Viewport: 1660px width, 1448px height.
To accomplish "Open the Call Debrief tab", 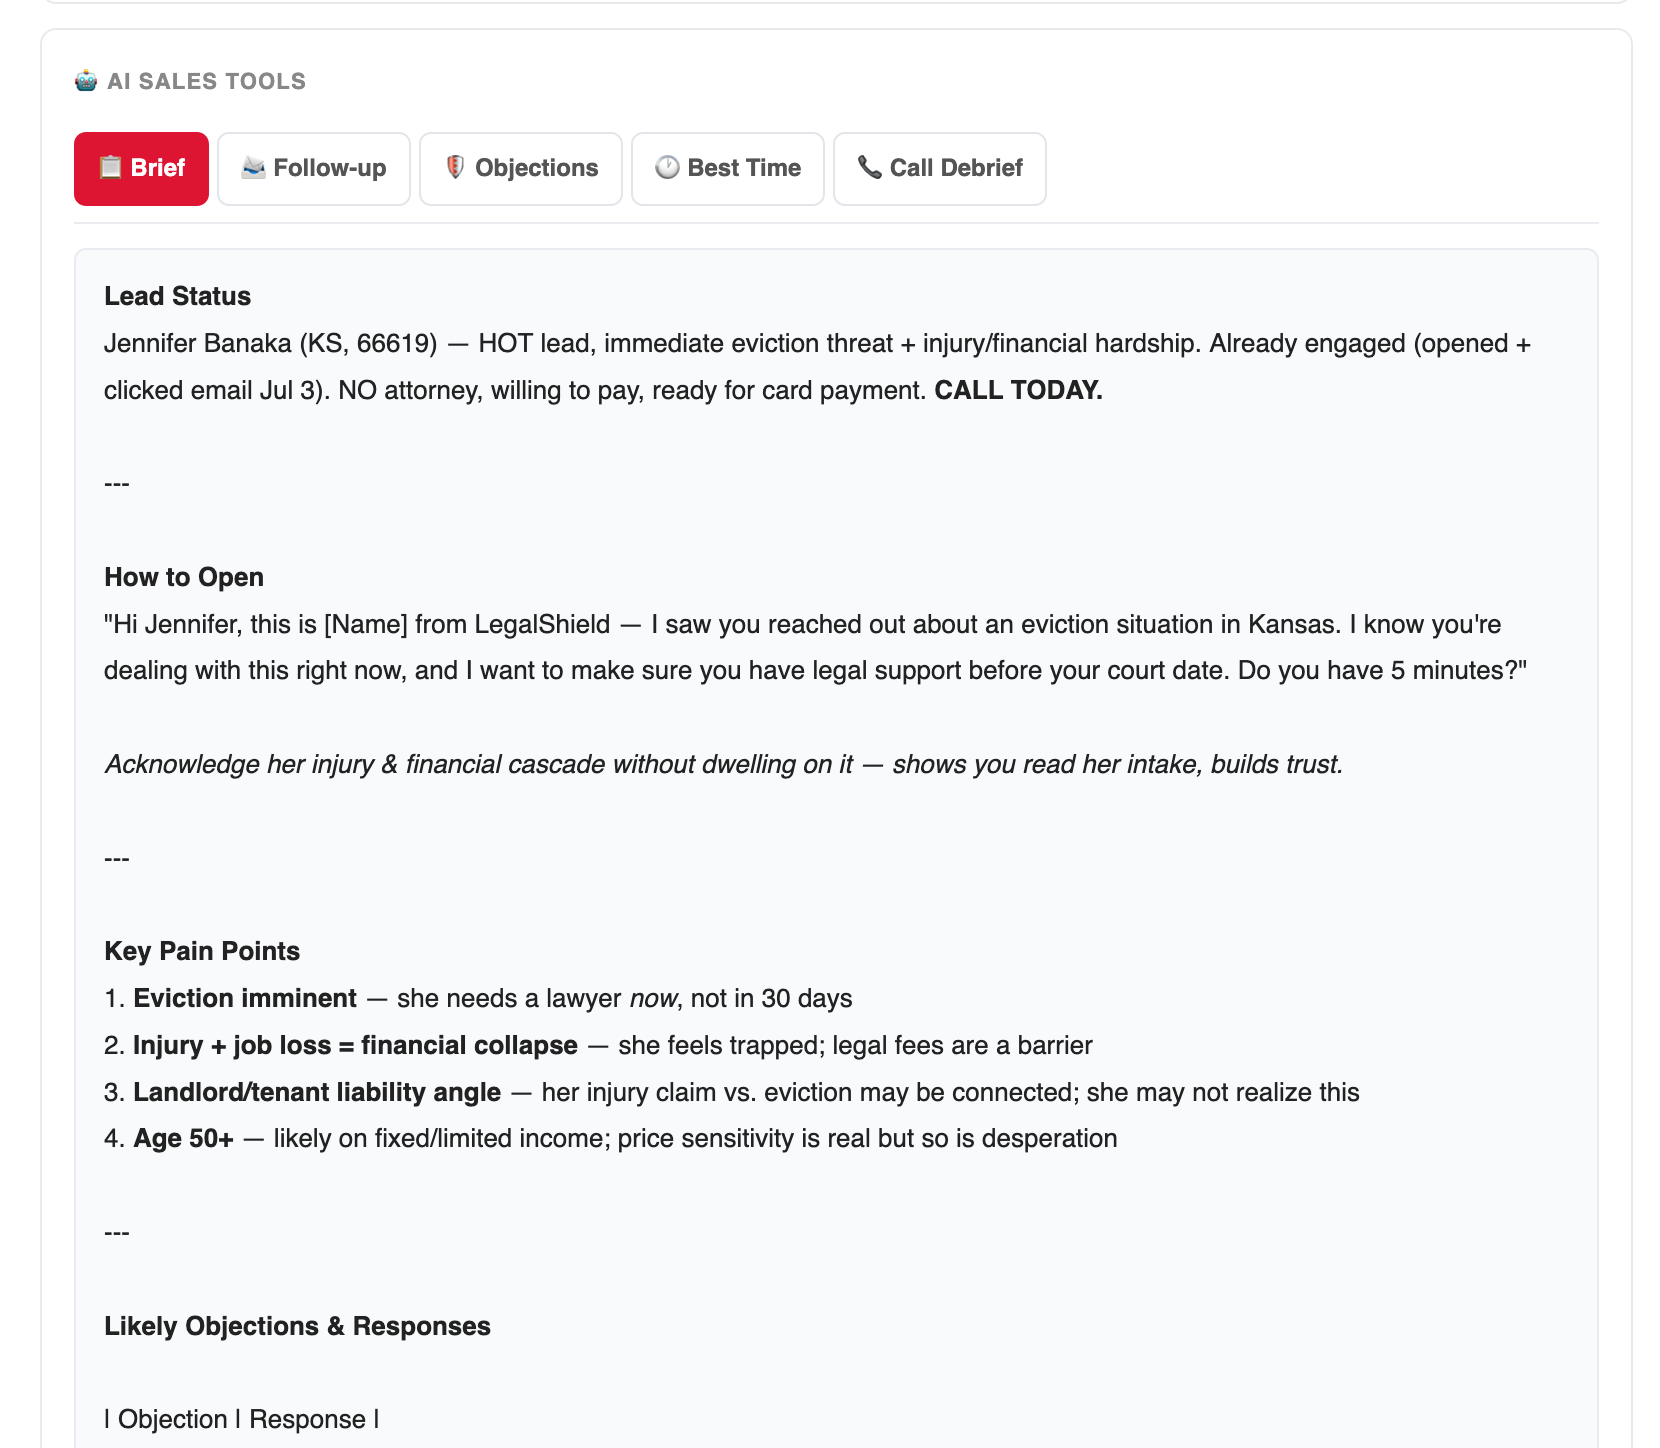I will (940, 168).
